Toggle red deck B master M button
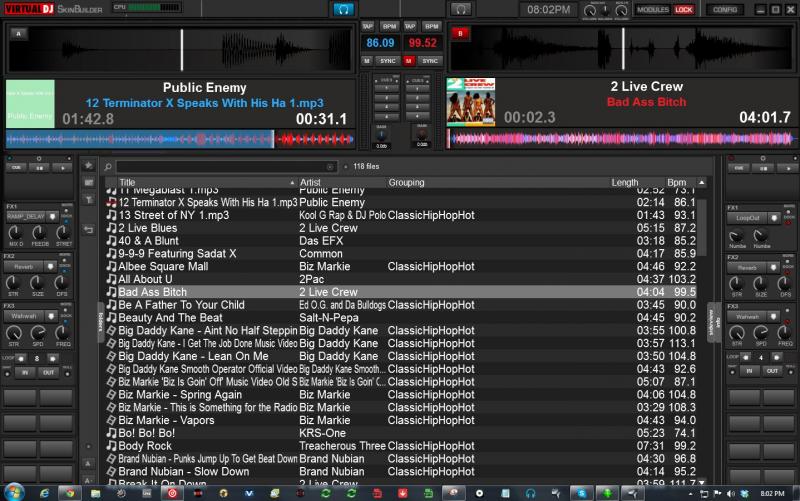800x501 pixels. click(409, 61)
